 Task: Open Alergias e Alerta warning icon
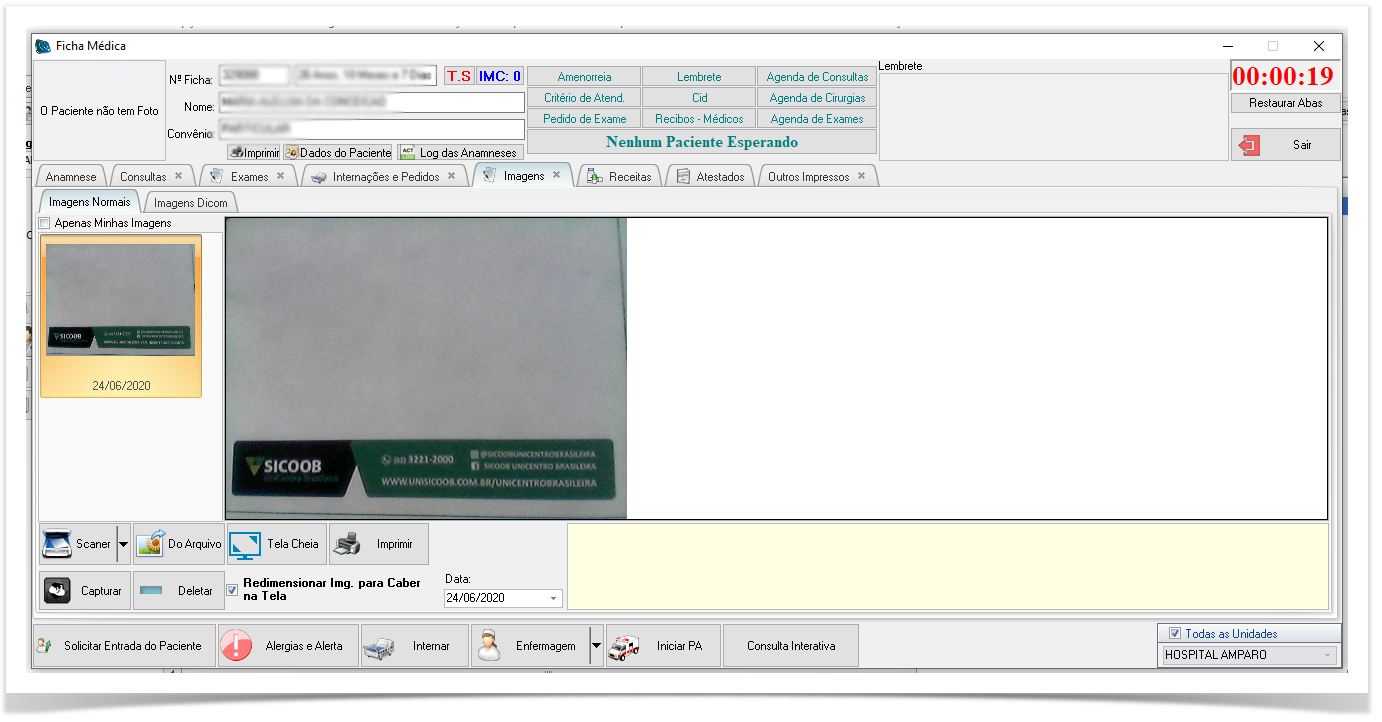point(236,646)
